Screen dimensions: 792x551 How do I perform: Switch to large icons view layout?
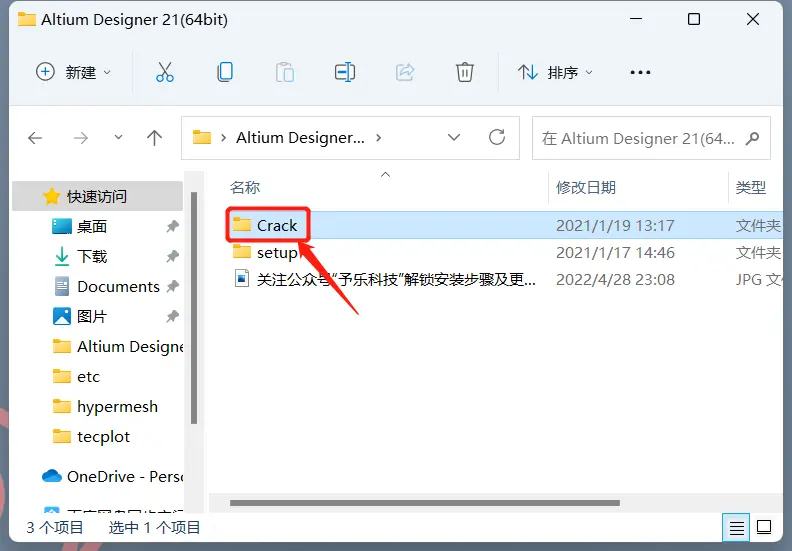(764, 528)
